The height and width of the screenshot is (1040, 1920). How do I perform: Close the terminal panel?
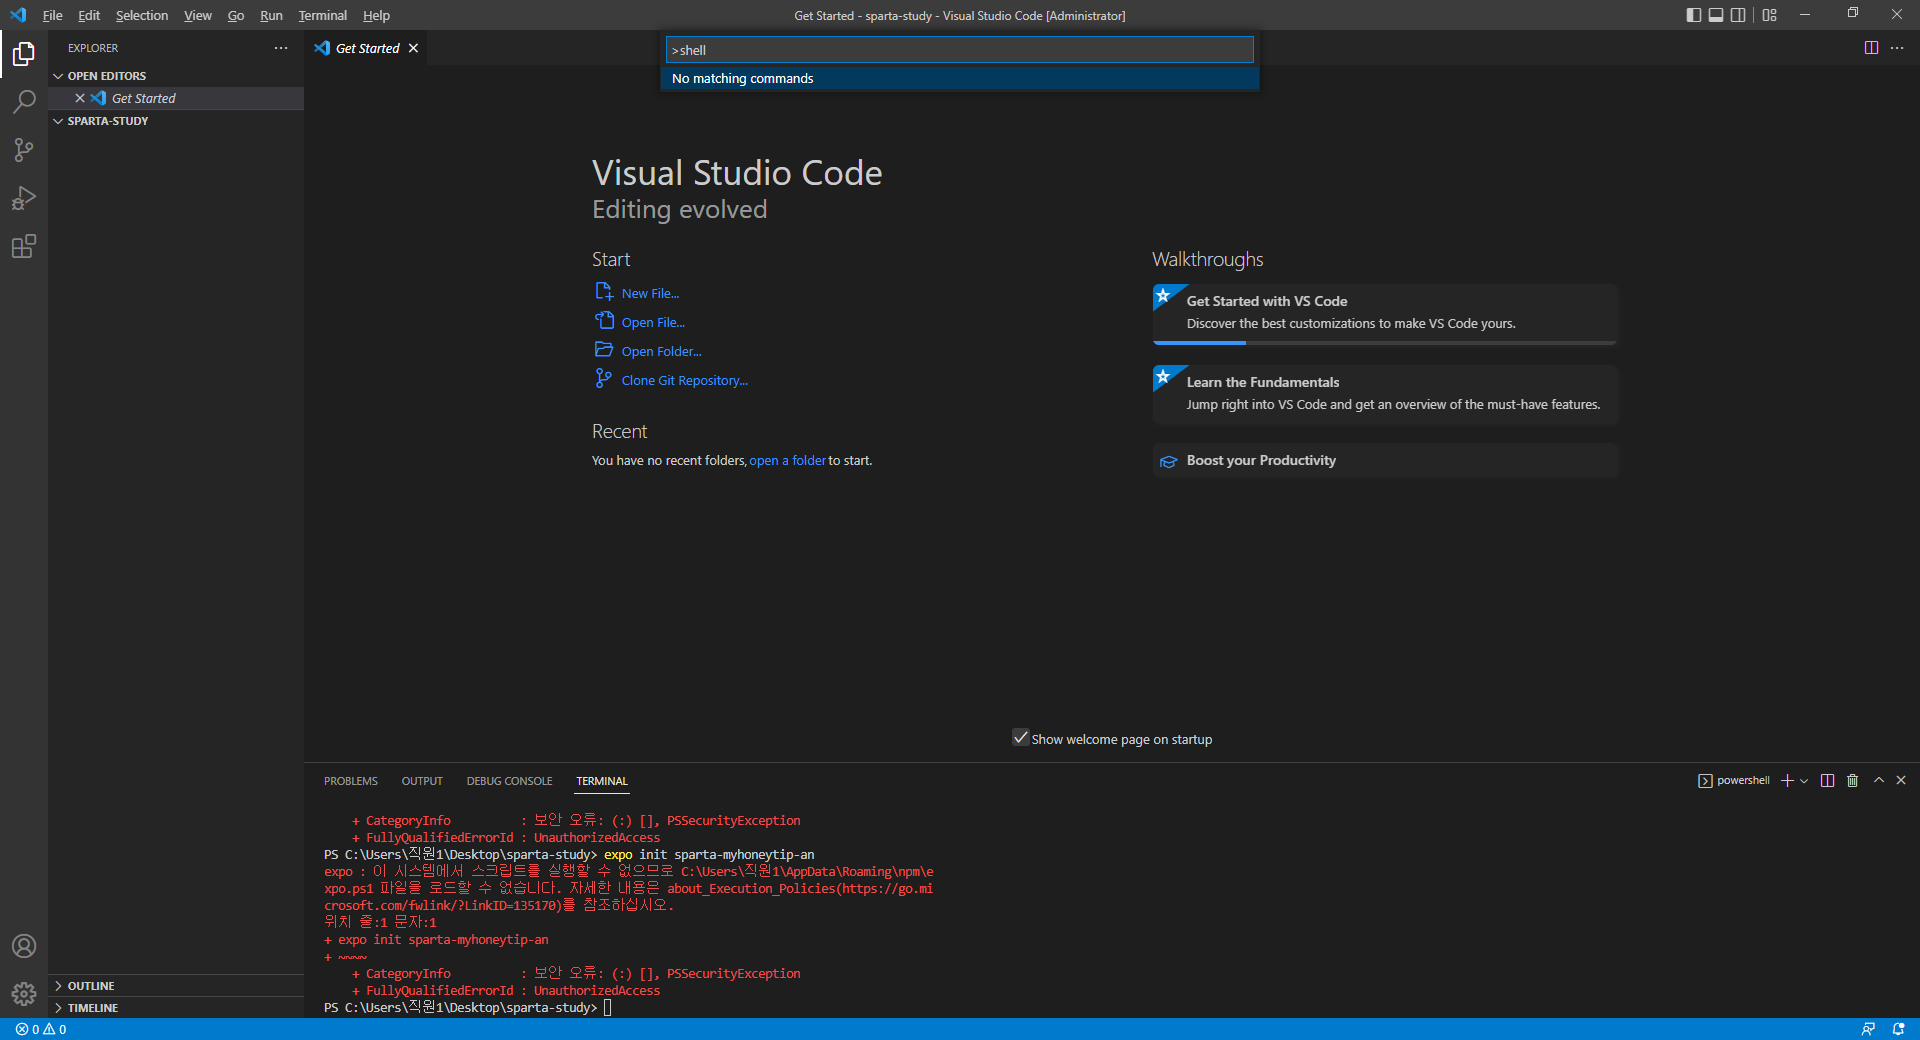click(1901, 781)
